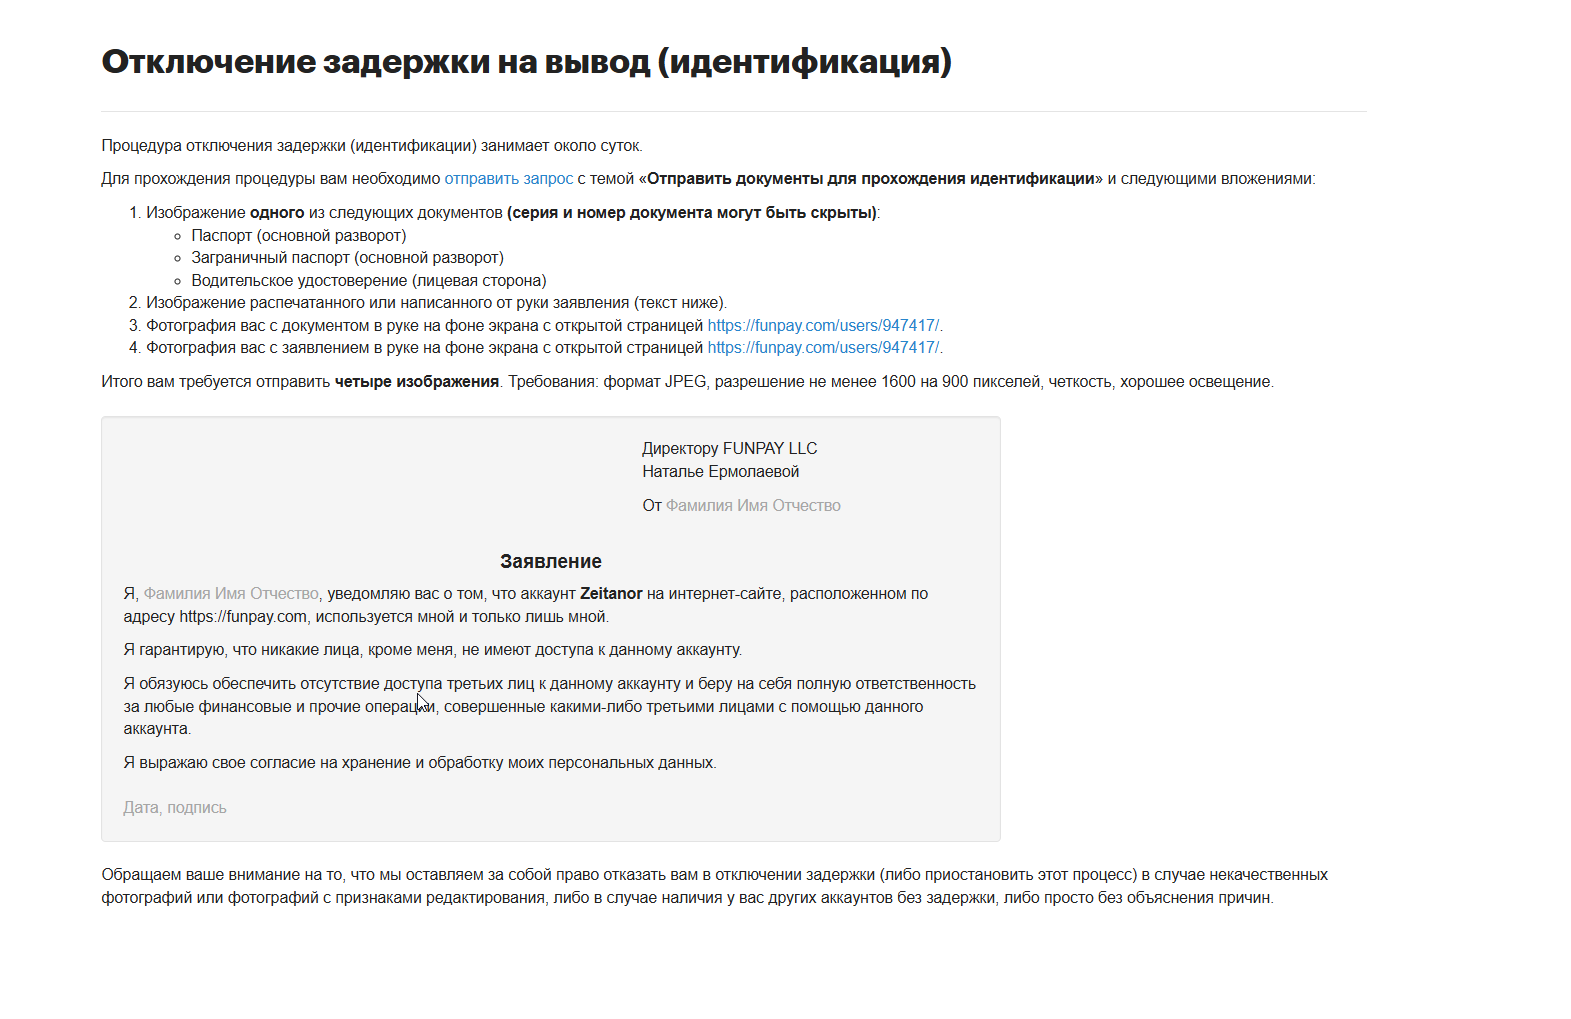Open the 'отправить запрос' link
The height and width of the screenshot is (1019, 1571).
coord(508,179)
